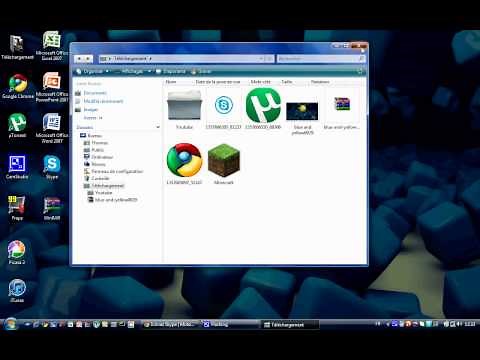This screenshot has height=360, width=480.
Task: Select the Minecraft grass block file
Action: (x=224, y=164)
